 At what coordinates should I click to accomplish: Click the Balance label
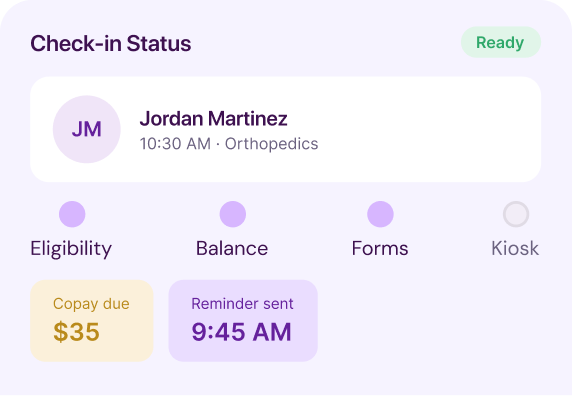(232, 248)
